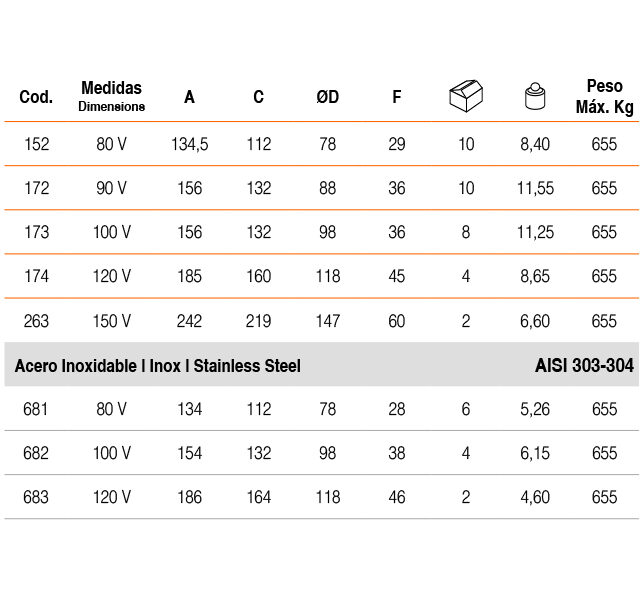Select code 682 row cell
This screenshot has height=600, width=640.
[x=36, y=453]
